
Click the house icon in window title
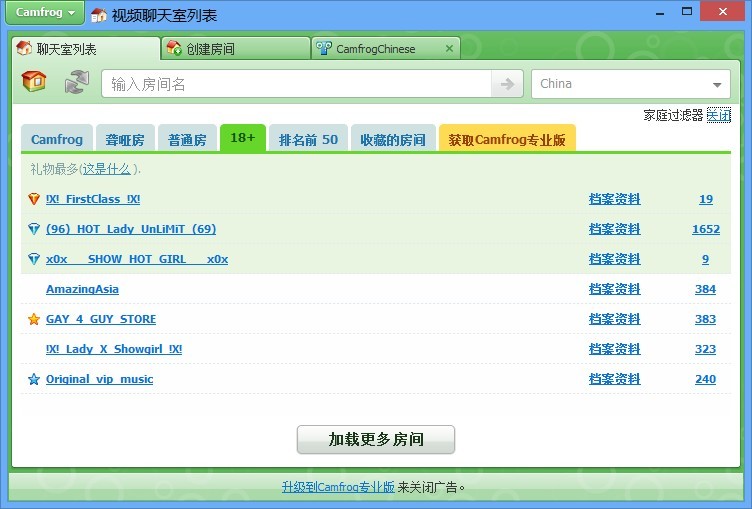pyautogui.click(x=98, y=15)
